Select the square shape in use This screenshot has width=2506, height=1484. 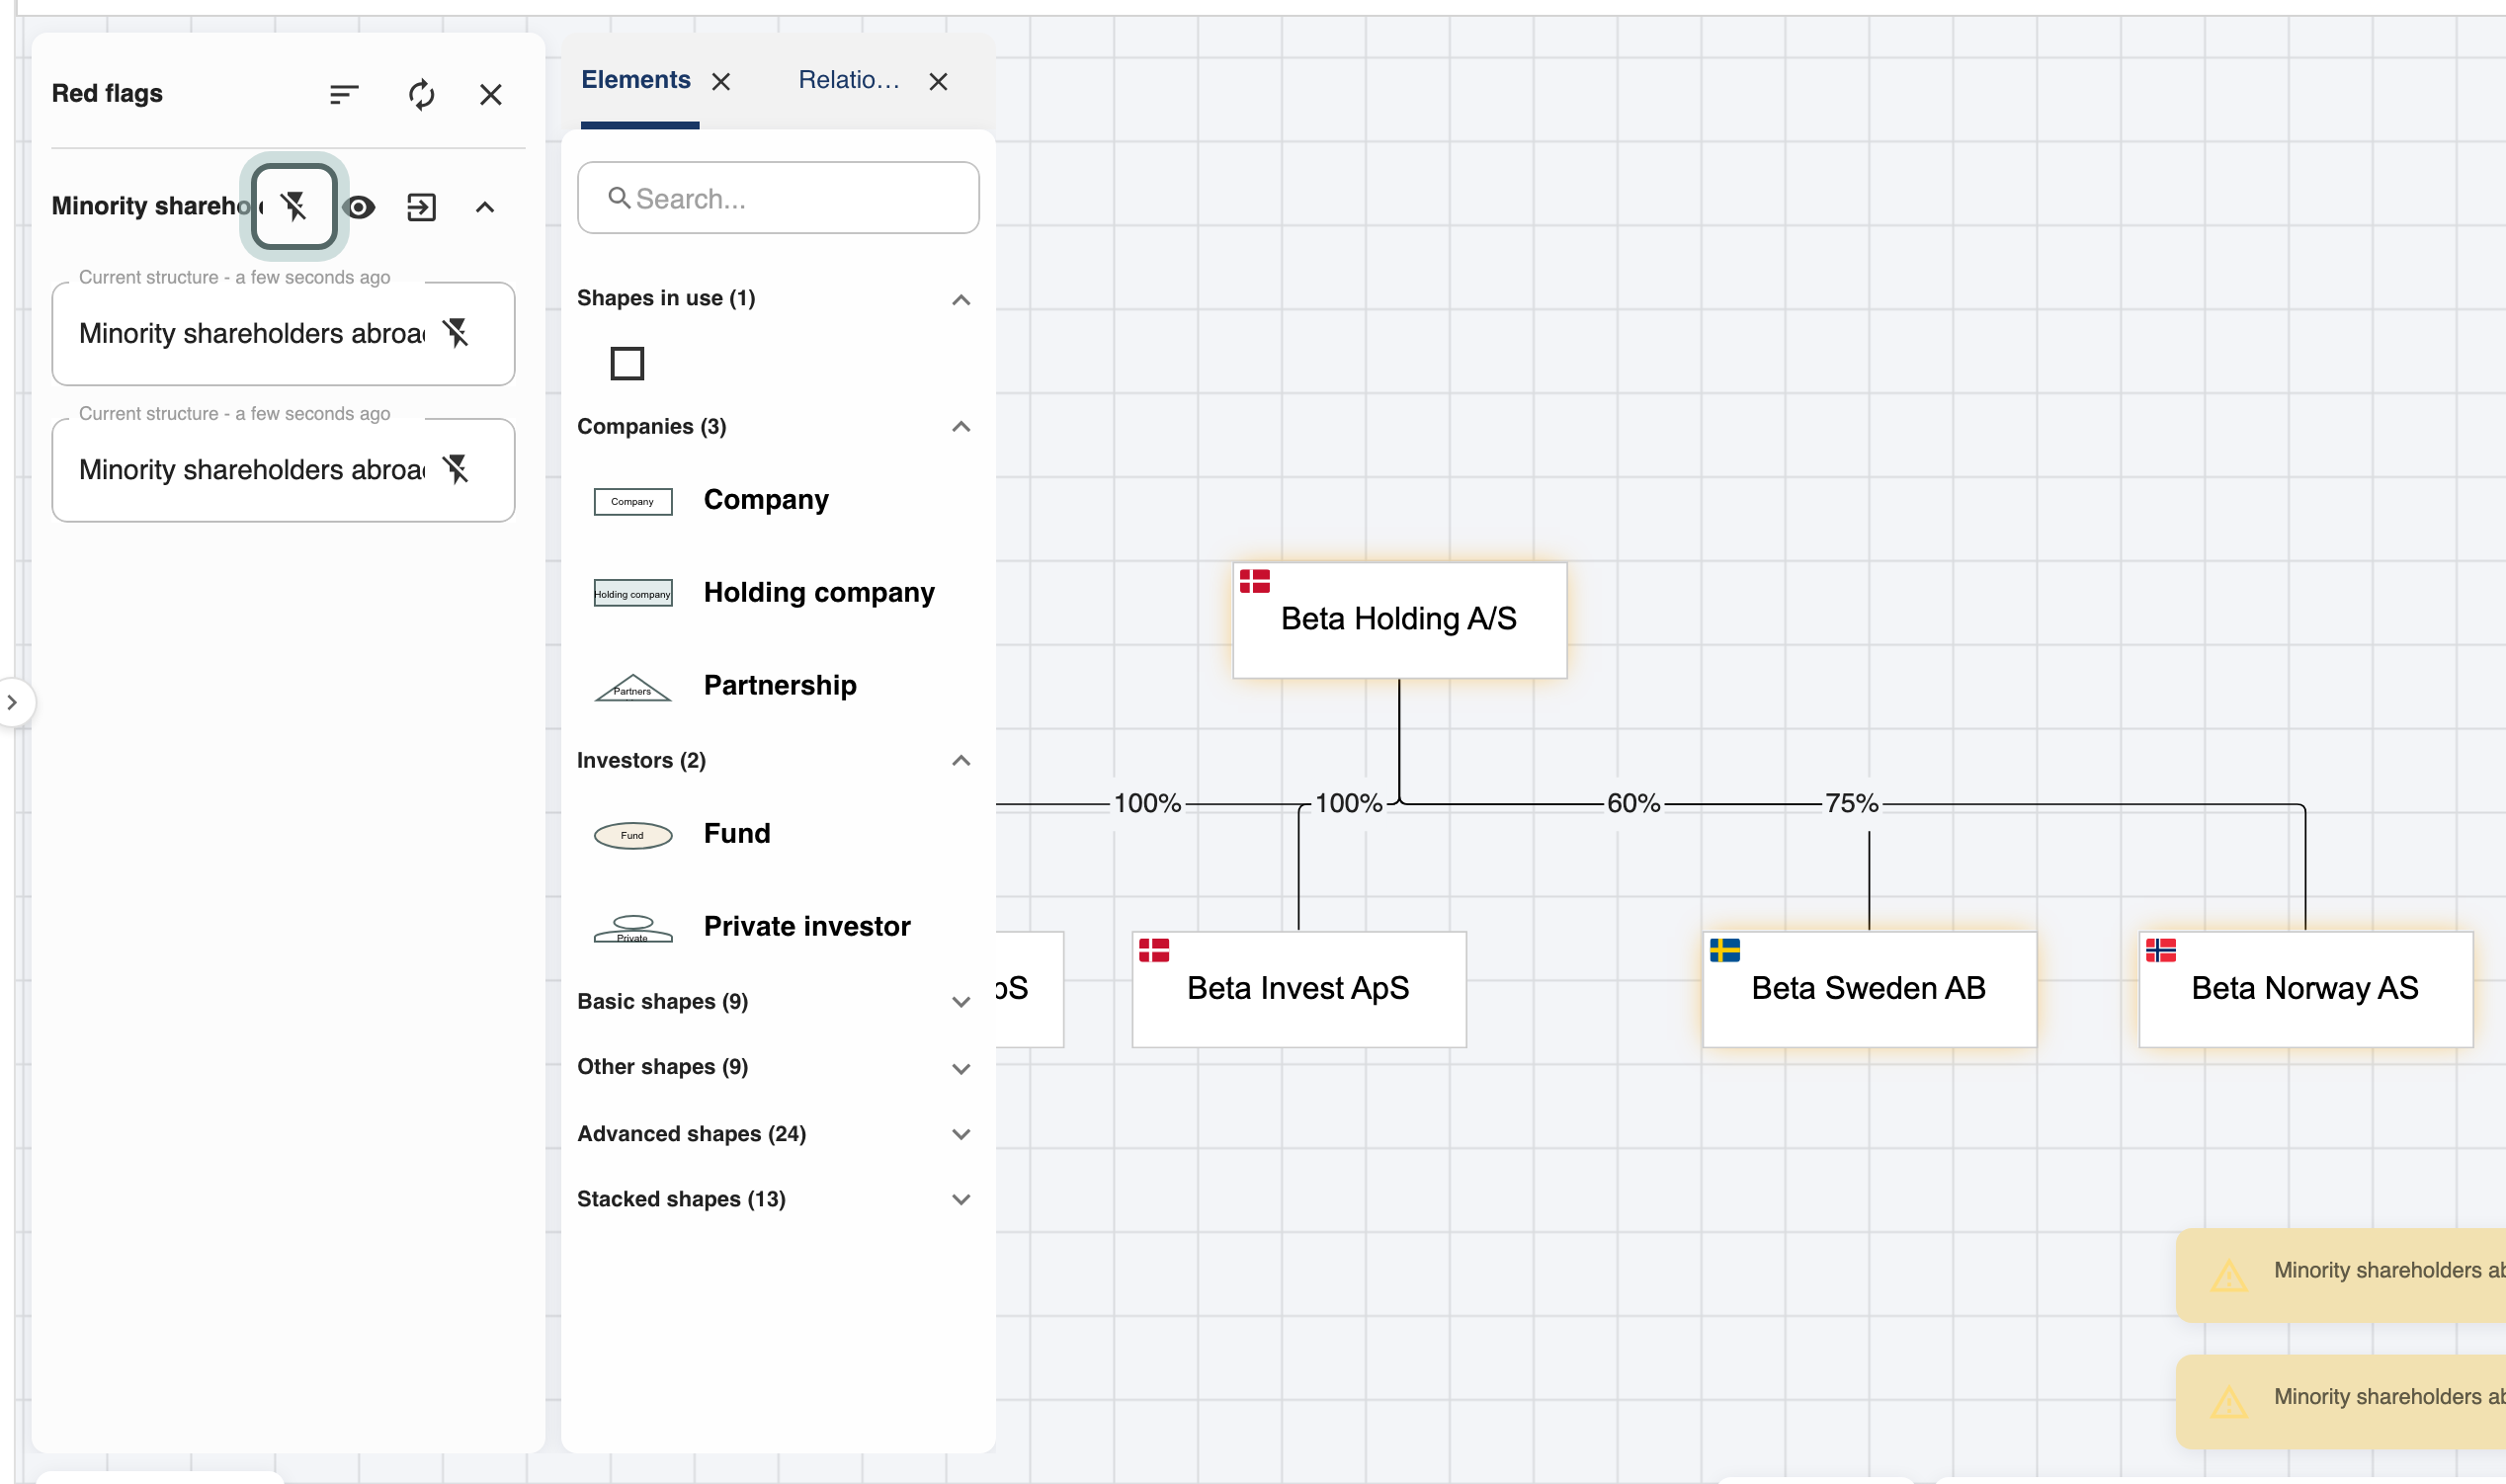pyautogui.click(x=627, y=363)
